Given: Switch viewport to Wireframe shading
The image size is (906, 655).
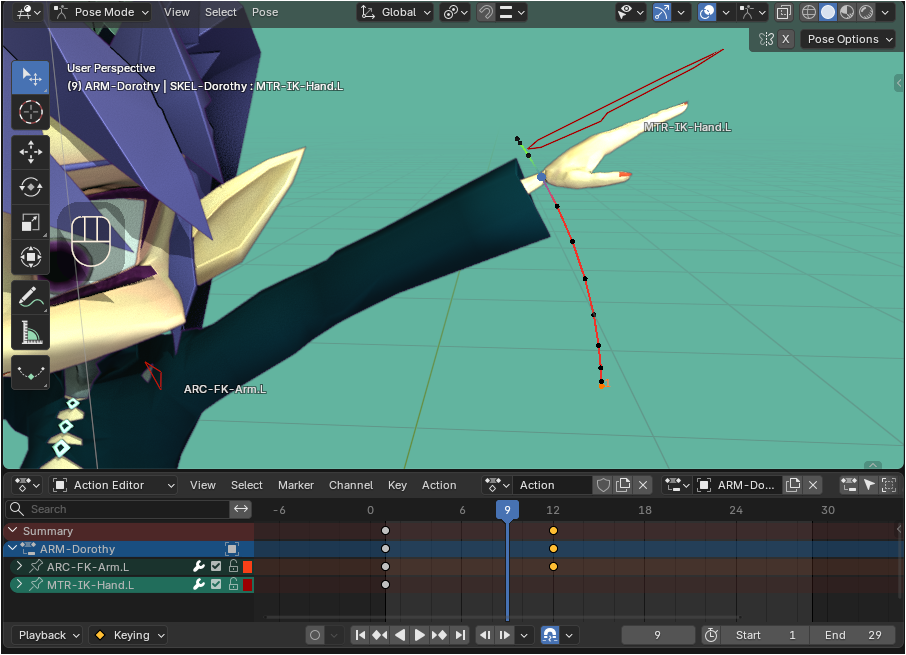Looking at the screenshot, I should coord(809,12).
